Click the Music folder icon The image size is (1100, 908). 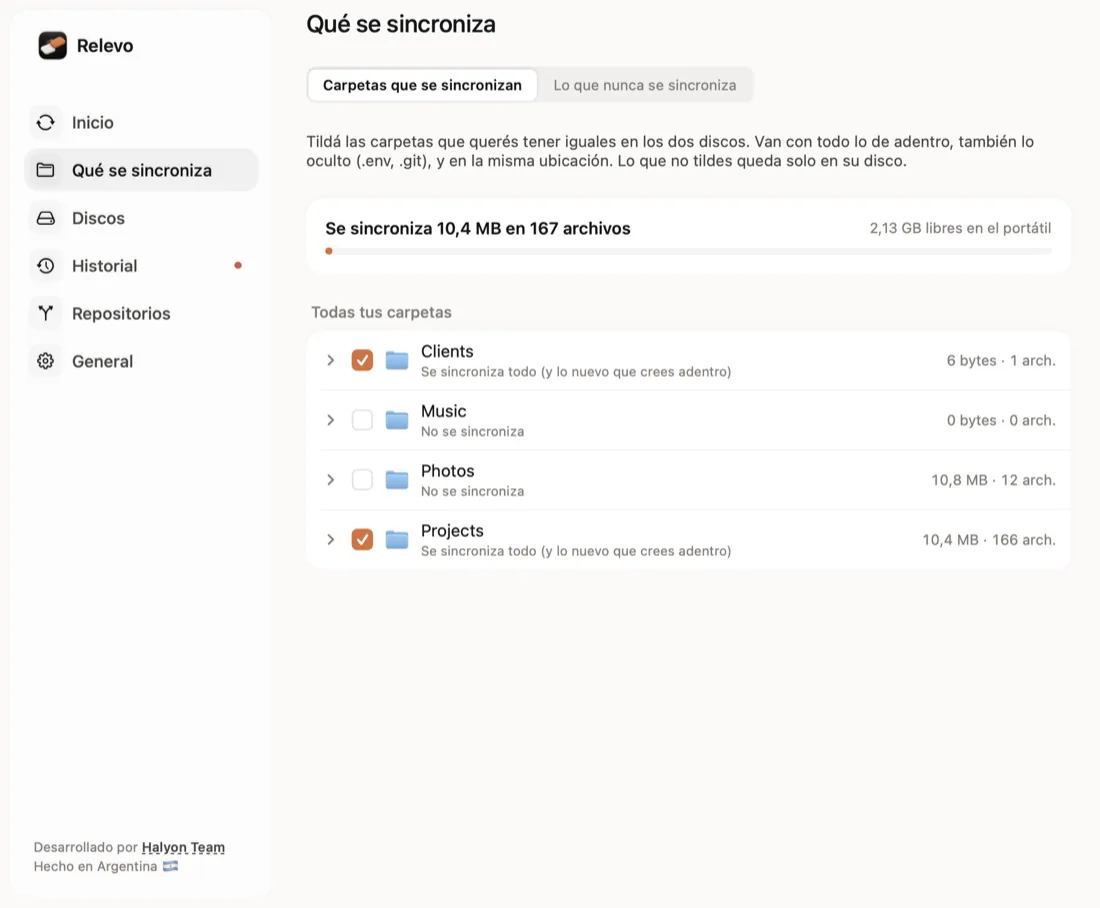(397, 420)
